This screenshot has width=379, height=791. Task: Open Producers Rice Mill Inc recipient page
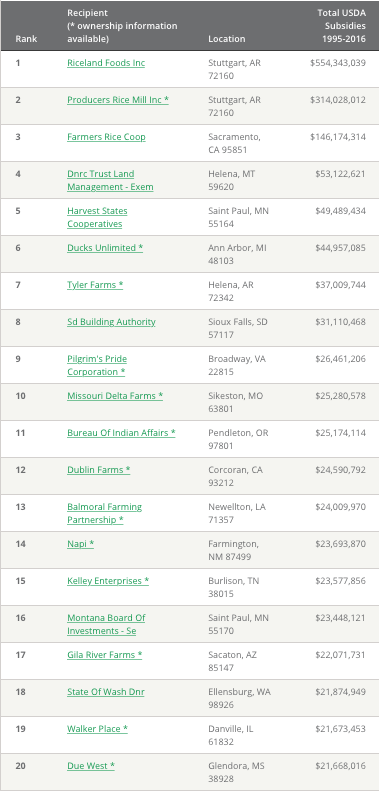pos(118,100)
